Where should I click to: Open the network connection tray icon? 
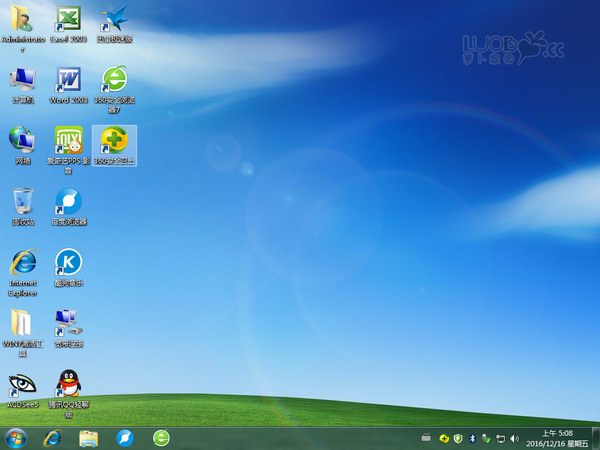[500, 439]
